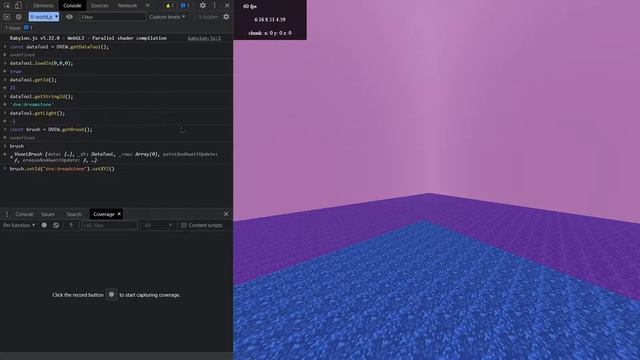Click the yellow warnings count badge

[x=169, y=5]
